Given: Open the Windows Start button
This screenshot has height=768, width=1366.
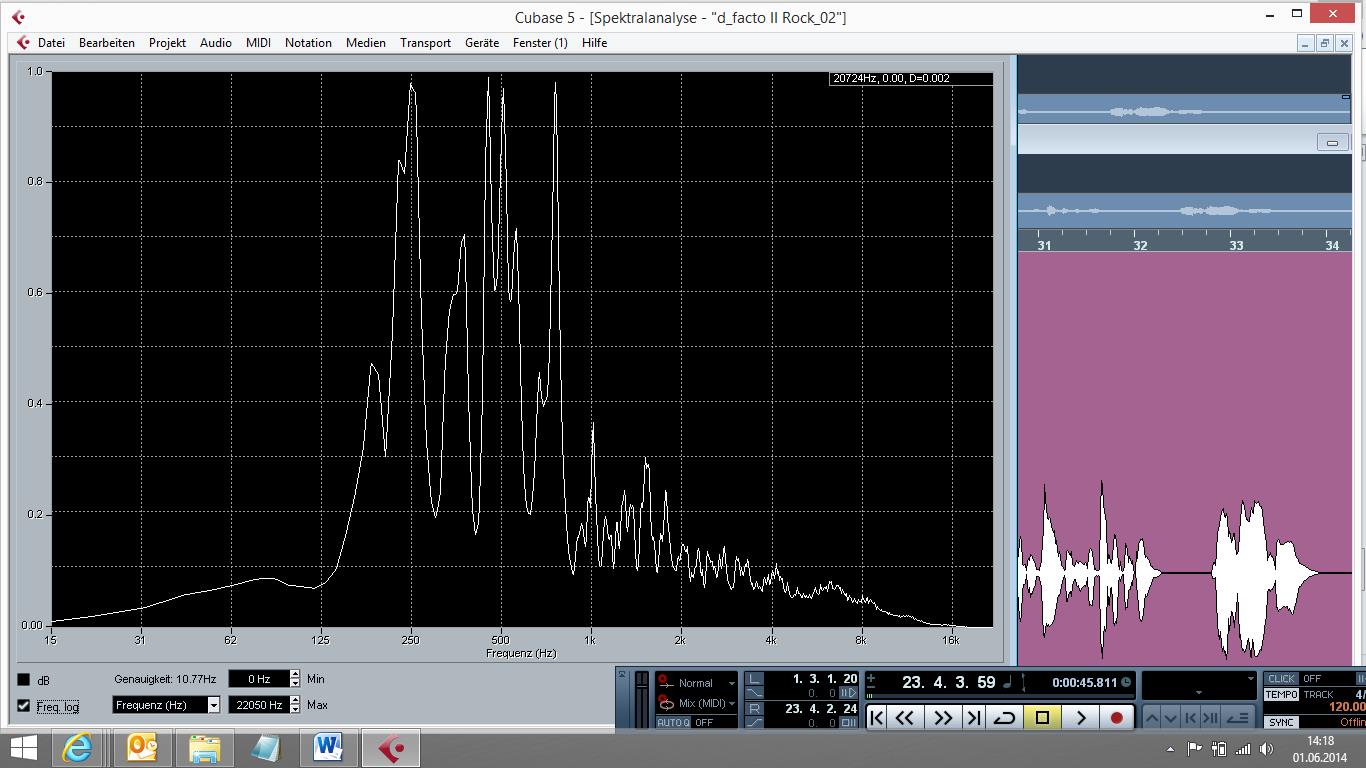Looking at the screenshot, I should coord(24,748).
